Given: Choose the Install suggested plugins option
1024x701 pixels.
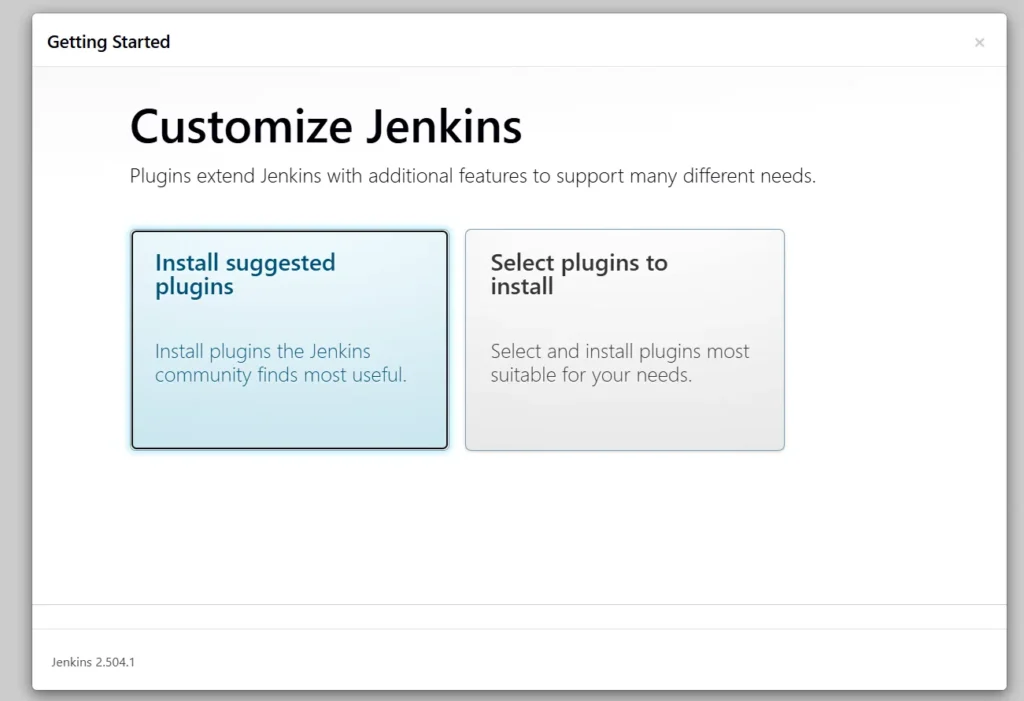Looking at the screenshot, I should pos(289,340).
